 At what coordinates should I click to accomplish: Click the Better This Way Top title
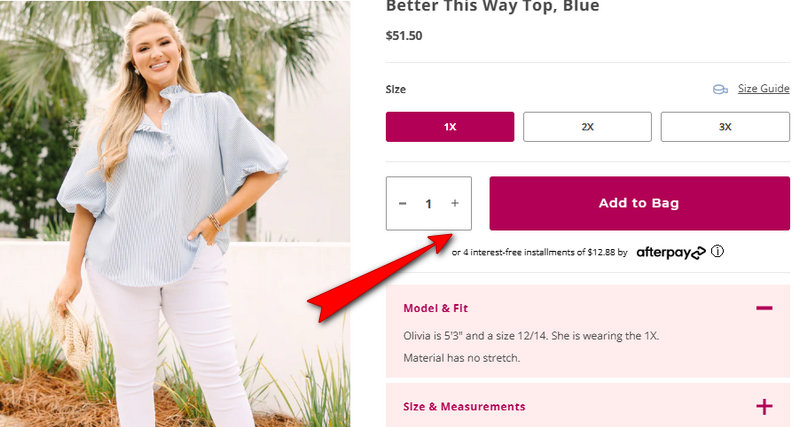(492, 6)
